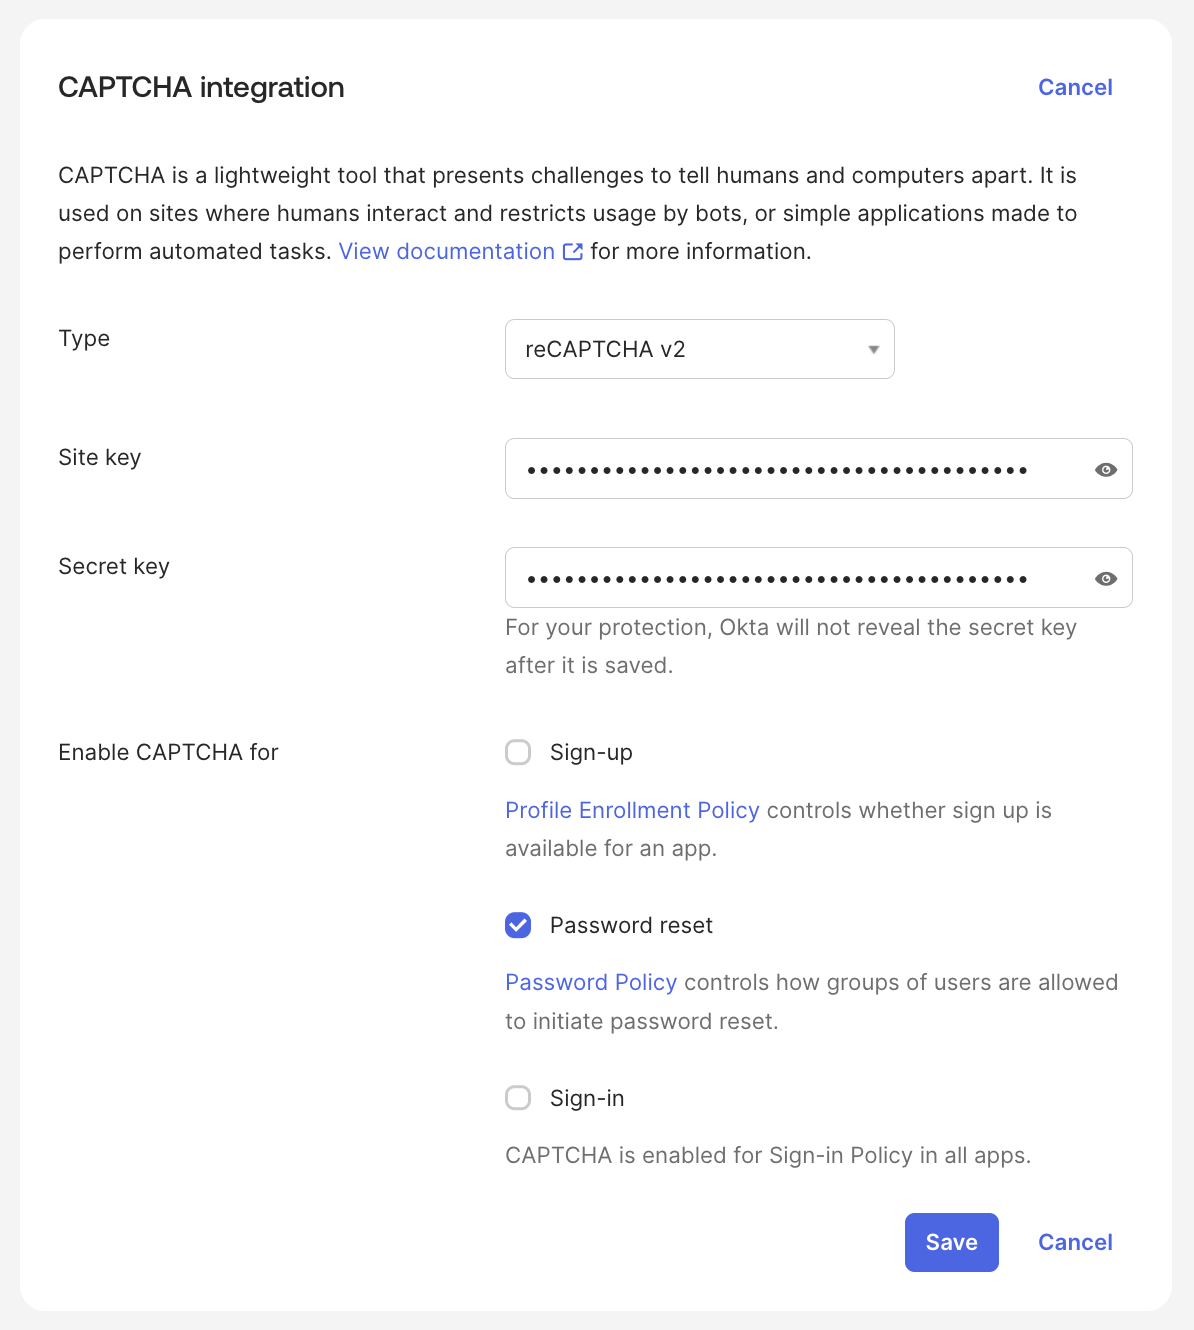Click Cancel next to the Save button
Image resolution: width=1194 pixels, height=1330 pixels.
[x=1075, y=1242]
